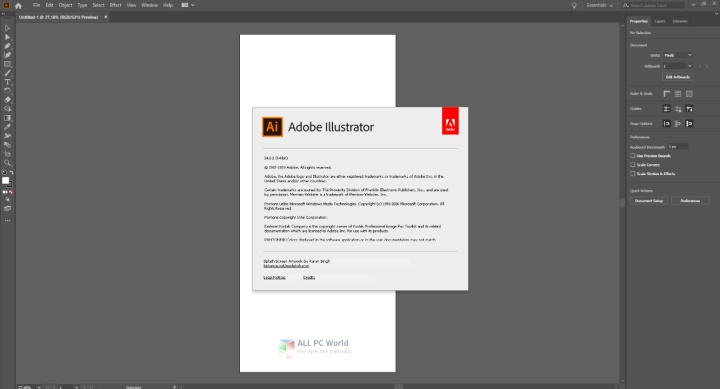Switch to the Layers tab
The image size is (720, 389).
tap(660, 21)
